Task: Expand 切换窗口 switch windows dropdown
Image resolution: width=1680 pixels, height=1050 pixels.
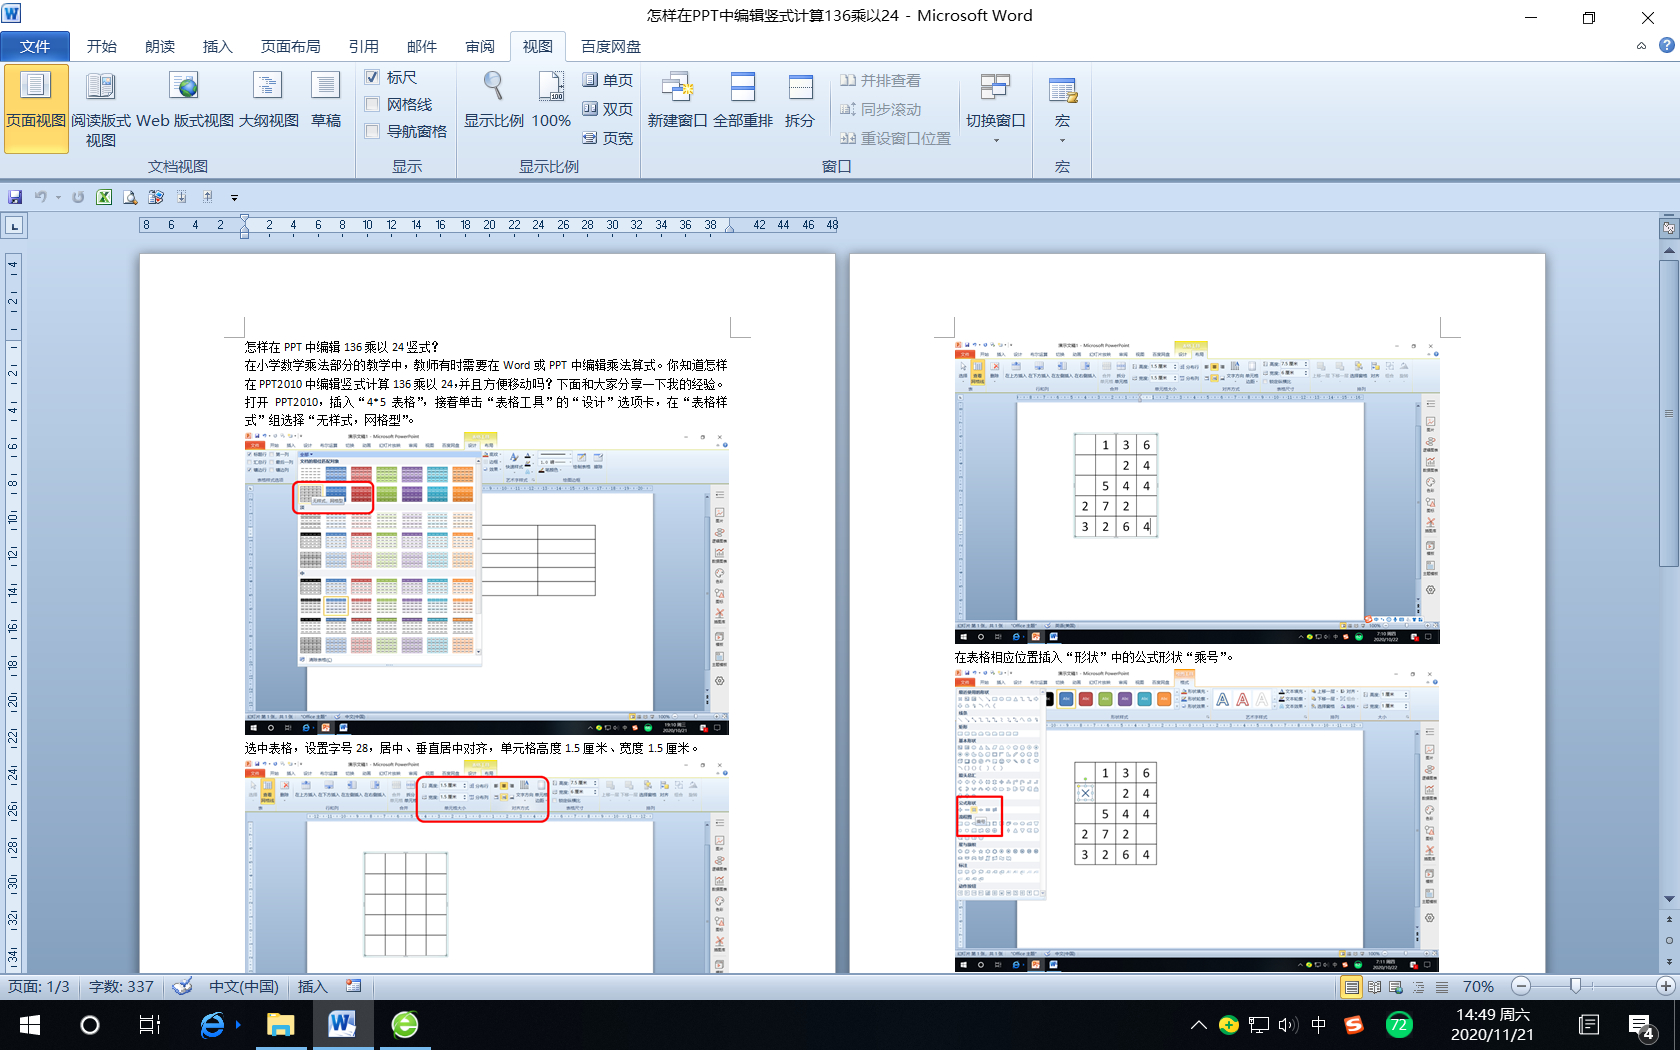Action: pyautogui.click(x=995, y=108)
